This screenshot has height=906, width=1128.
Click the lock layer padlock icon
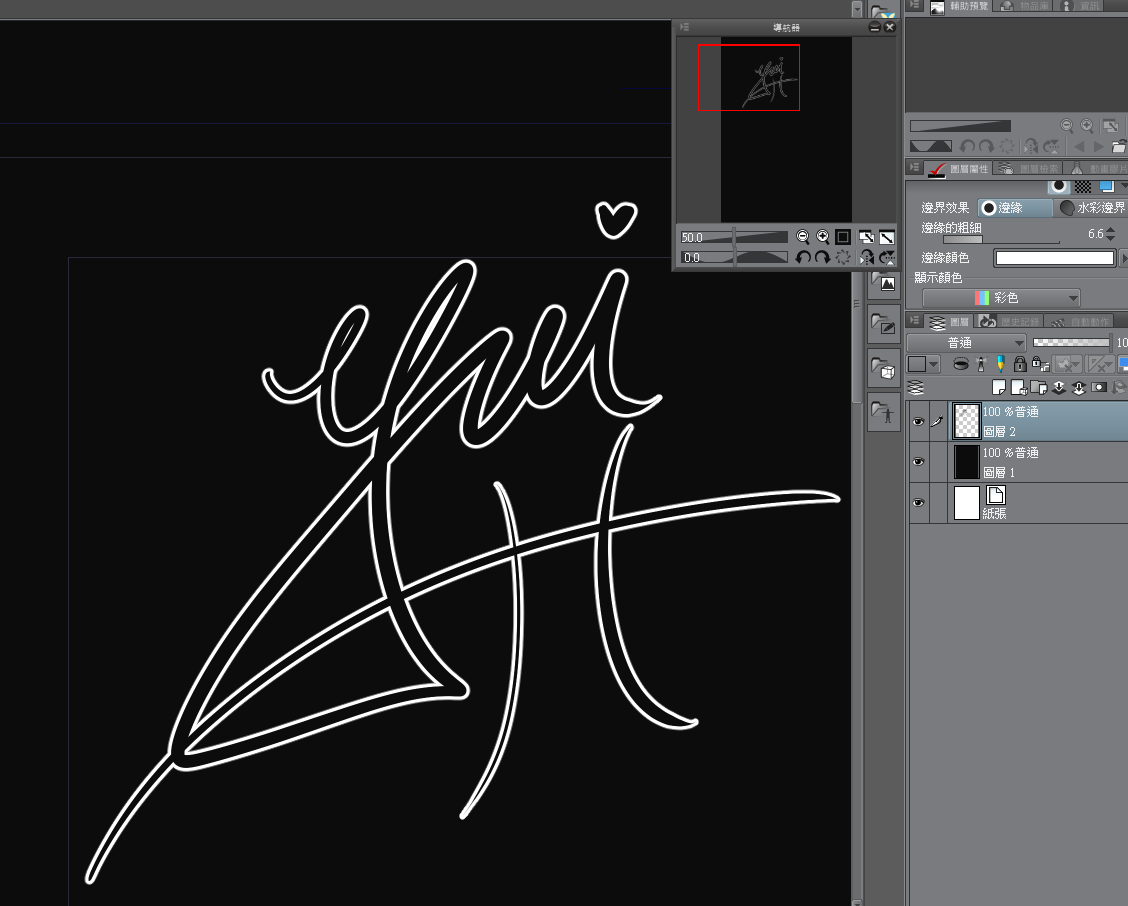click(x=1019, y=364)
